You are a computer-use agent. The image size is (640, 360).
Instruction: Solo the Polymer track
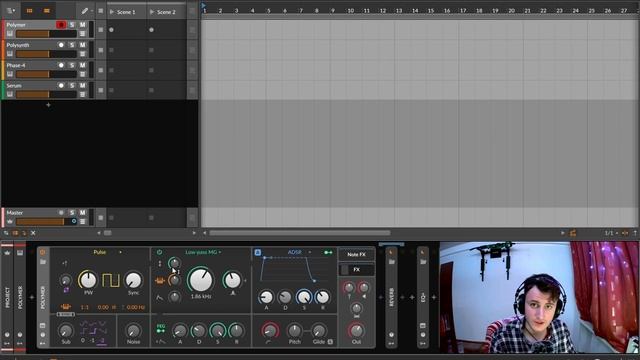[72, 25]
